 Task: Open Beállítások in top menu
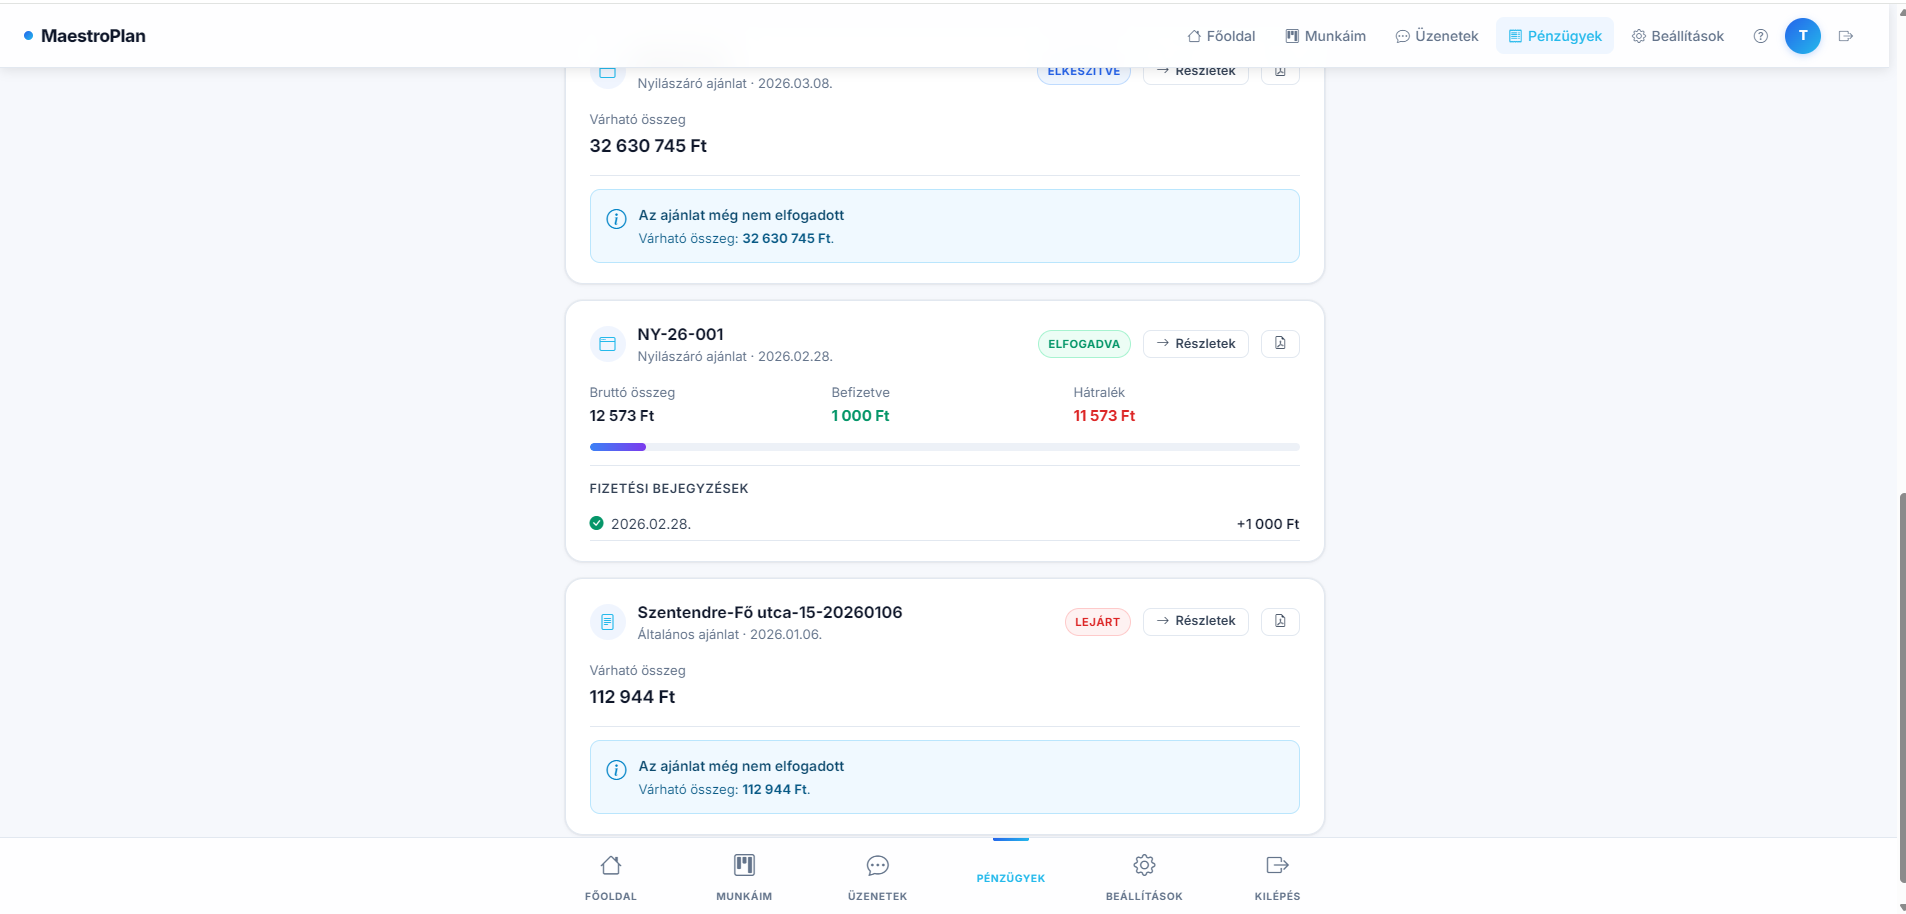(x=1677, y=36)
